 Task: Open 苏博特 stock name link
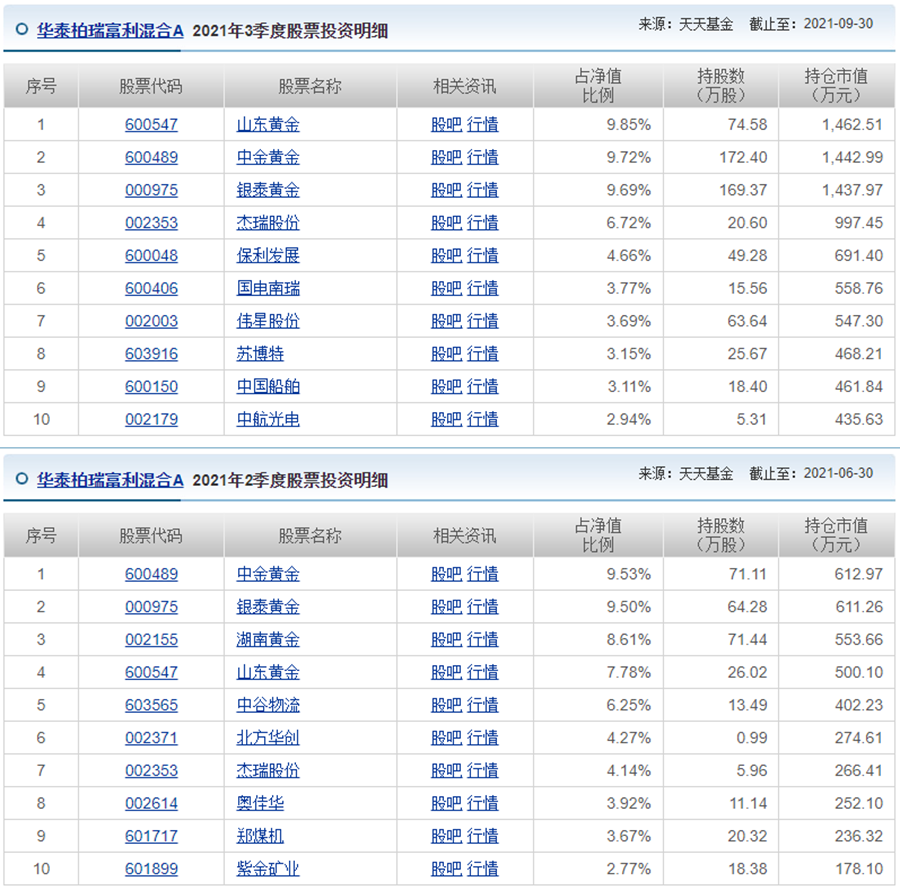260,353
